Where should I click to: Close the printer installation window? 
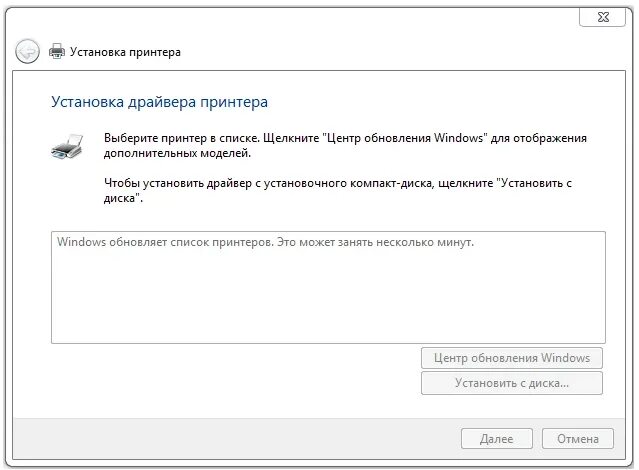tap(604, 16)
